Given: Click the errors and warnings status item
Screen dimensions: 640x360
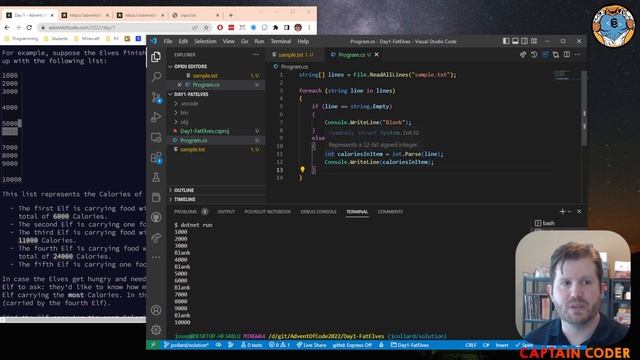Looking at the screenshot, I should click(279, 345).
